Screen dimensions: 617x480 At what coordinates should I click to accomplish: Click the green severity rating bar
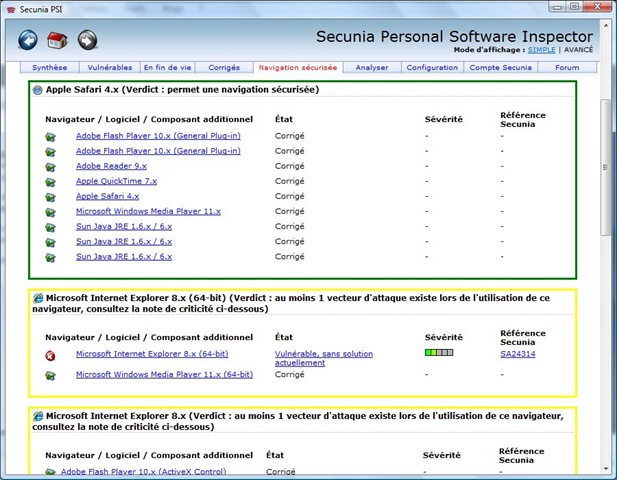[x=439, y=353]
